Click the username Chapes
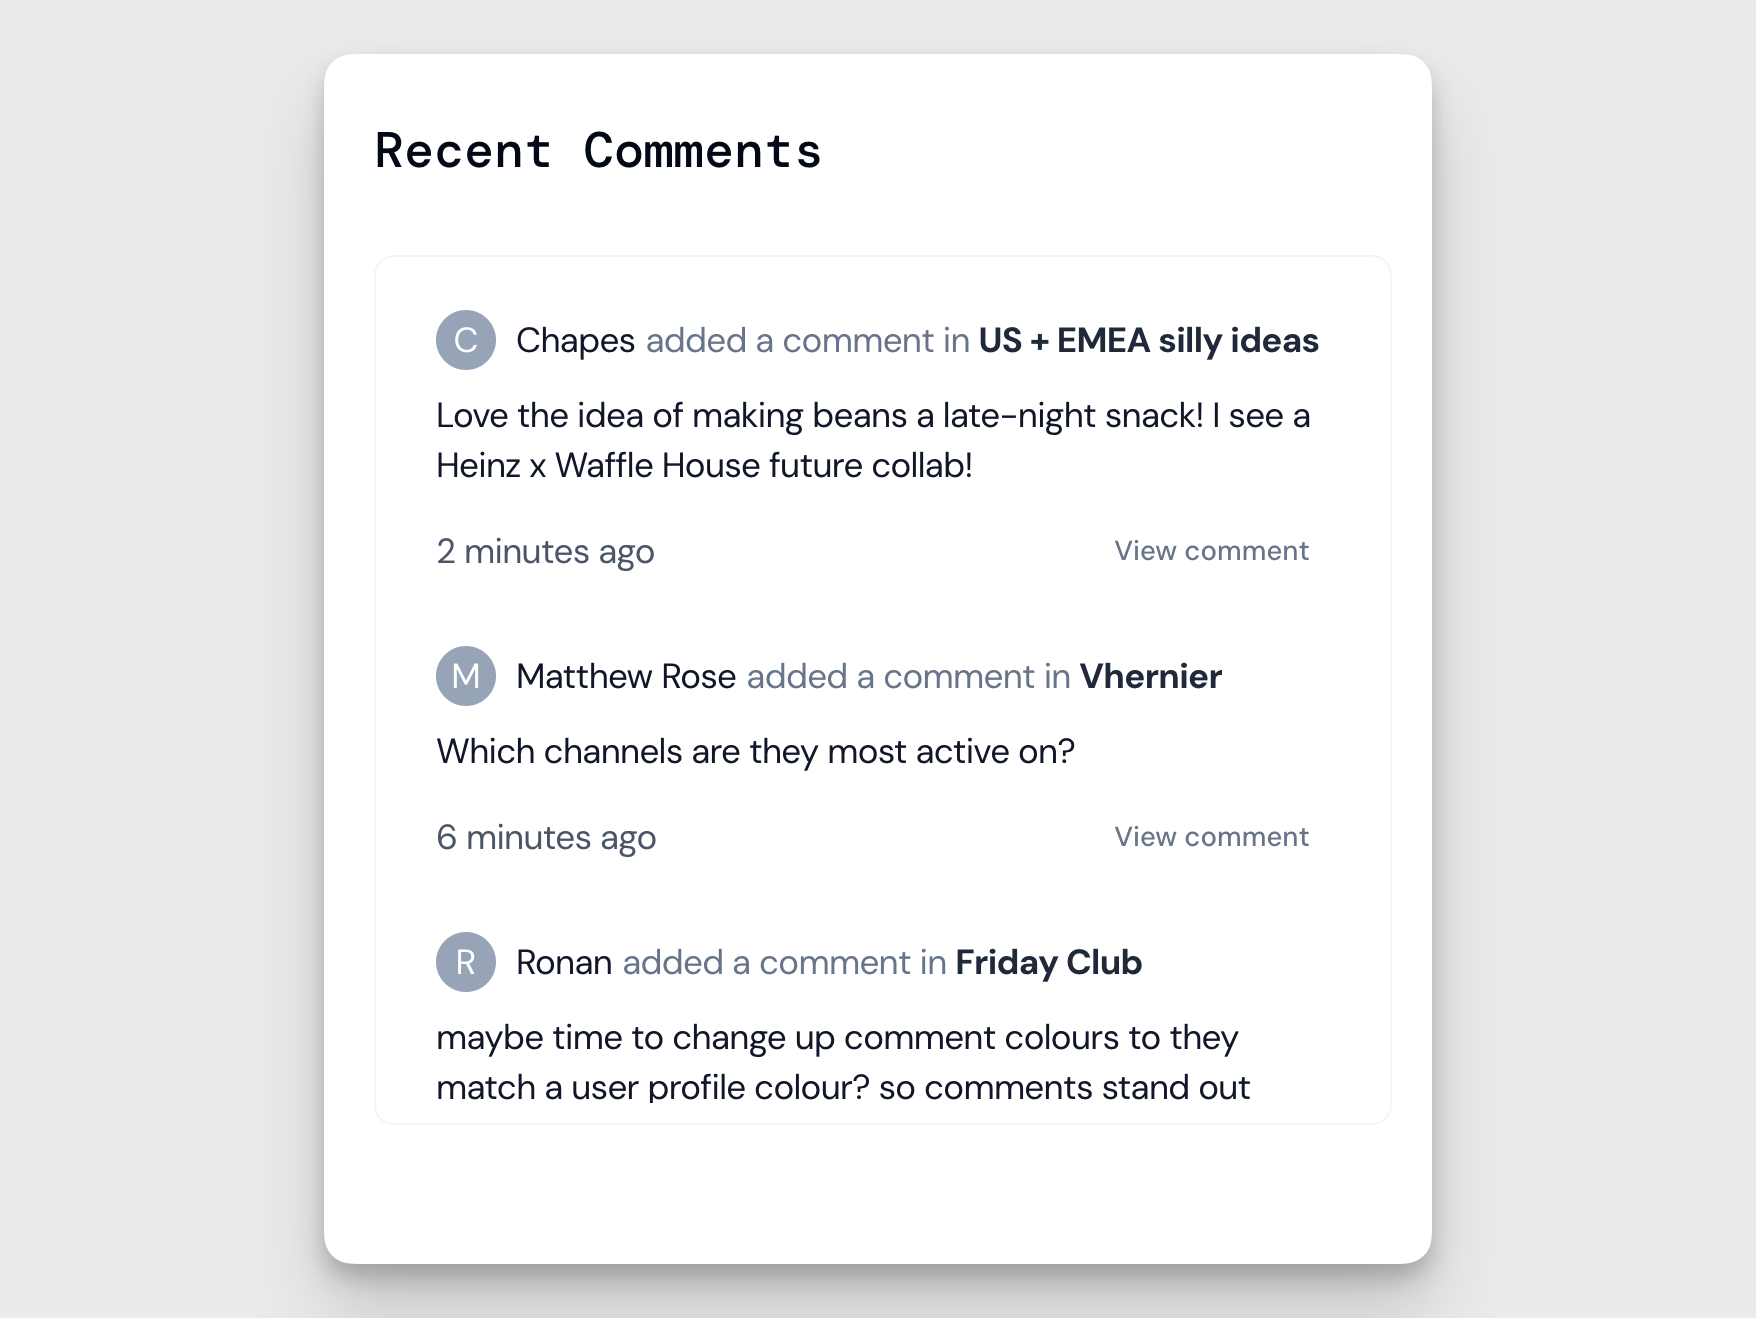1756x1318 pixels. click(x=575, y=340)
